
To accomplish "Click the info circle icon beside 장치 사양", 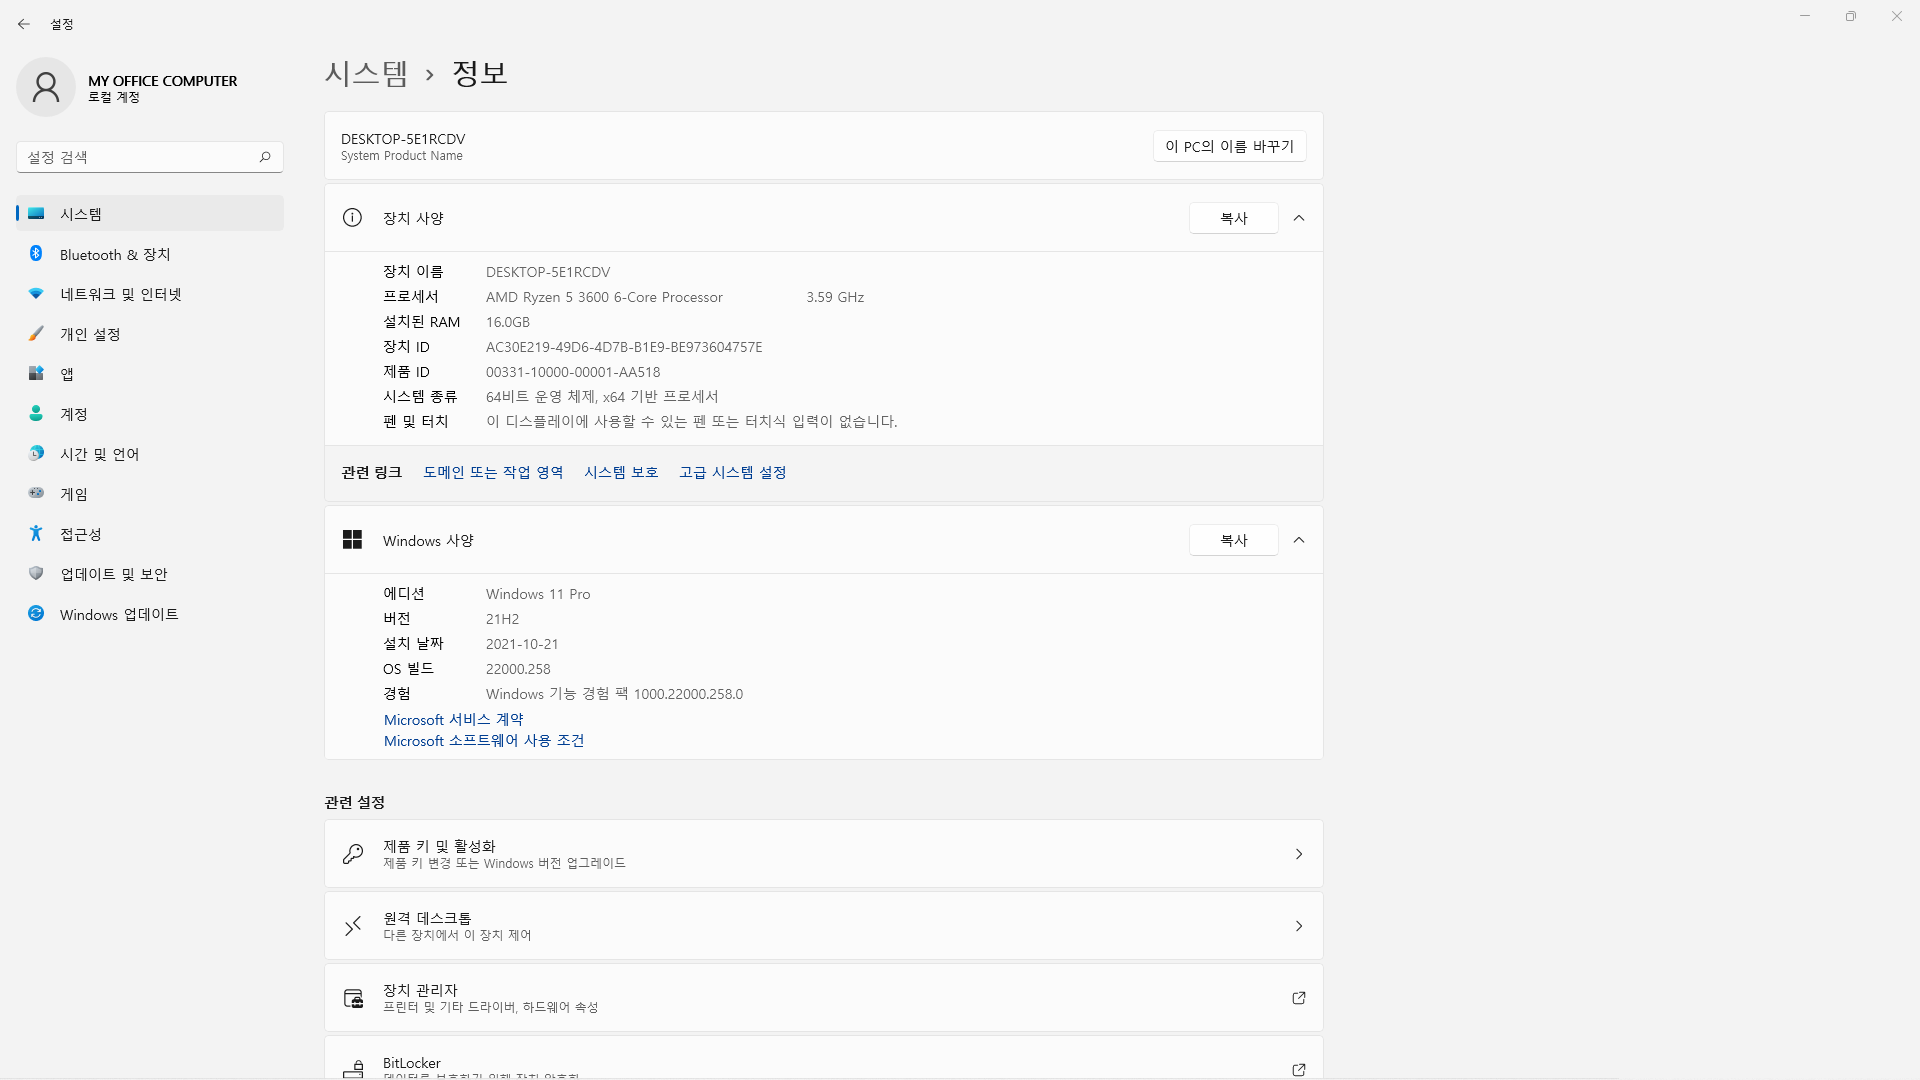I will 352,218.
